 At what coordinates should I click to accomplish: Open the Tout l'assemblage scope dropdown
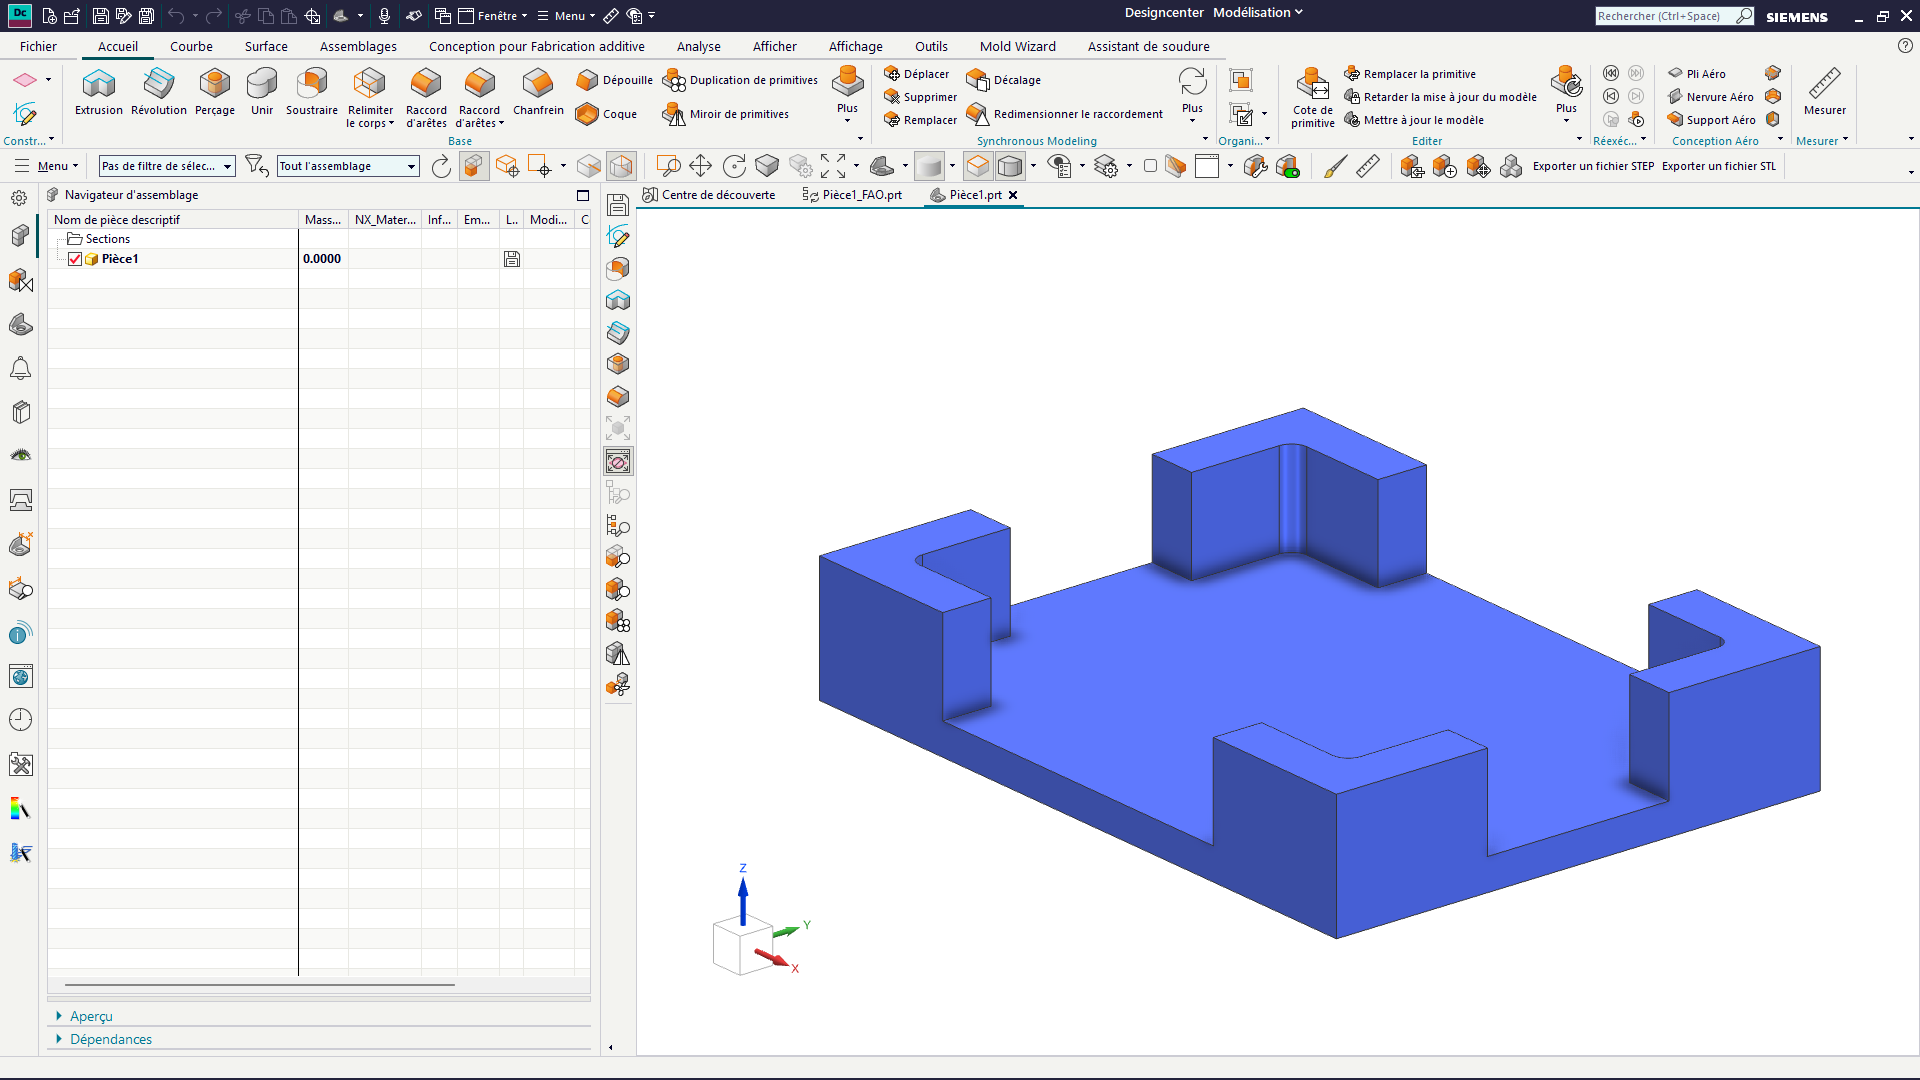[x=348, y=166]
